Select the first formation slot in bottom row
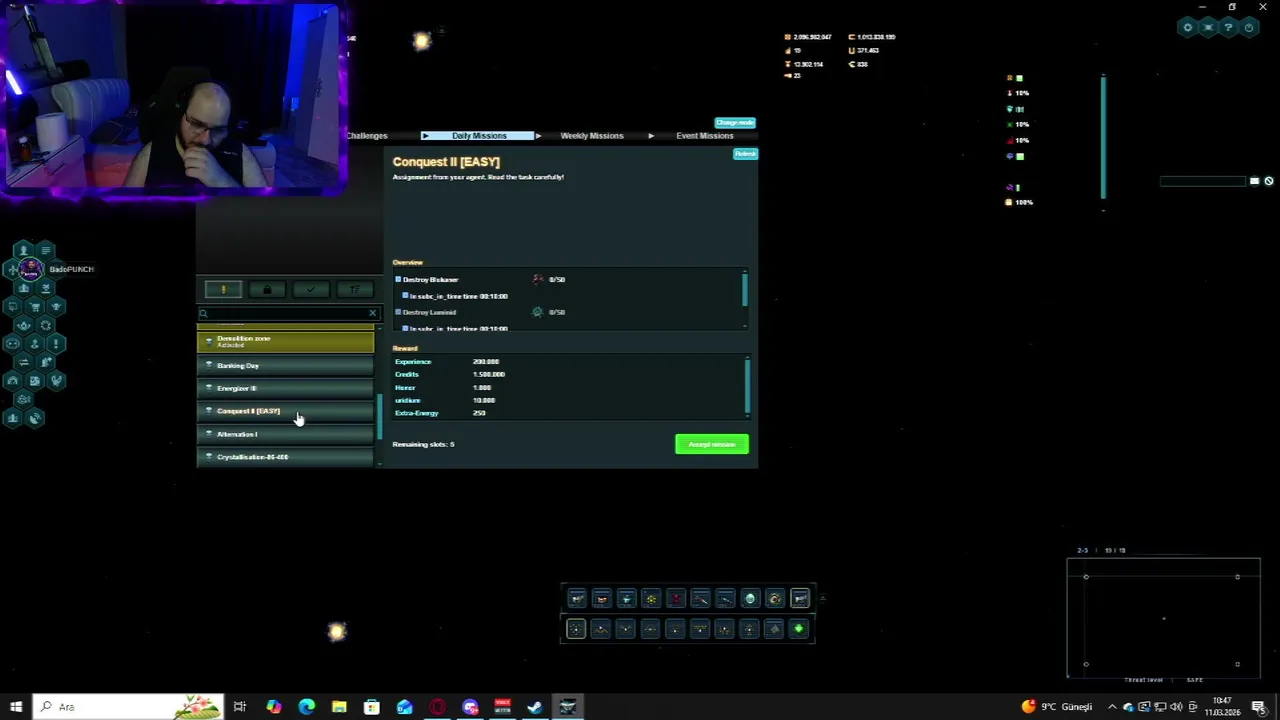The height and width of the screenshot is (720, 1280). [x=576, y=629]
